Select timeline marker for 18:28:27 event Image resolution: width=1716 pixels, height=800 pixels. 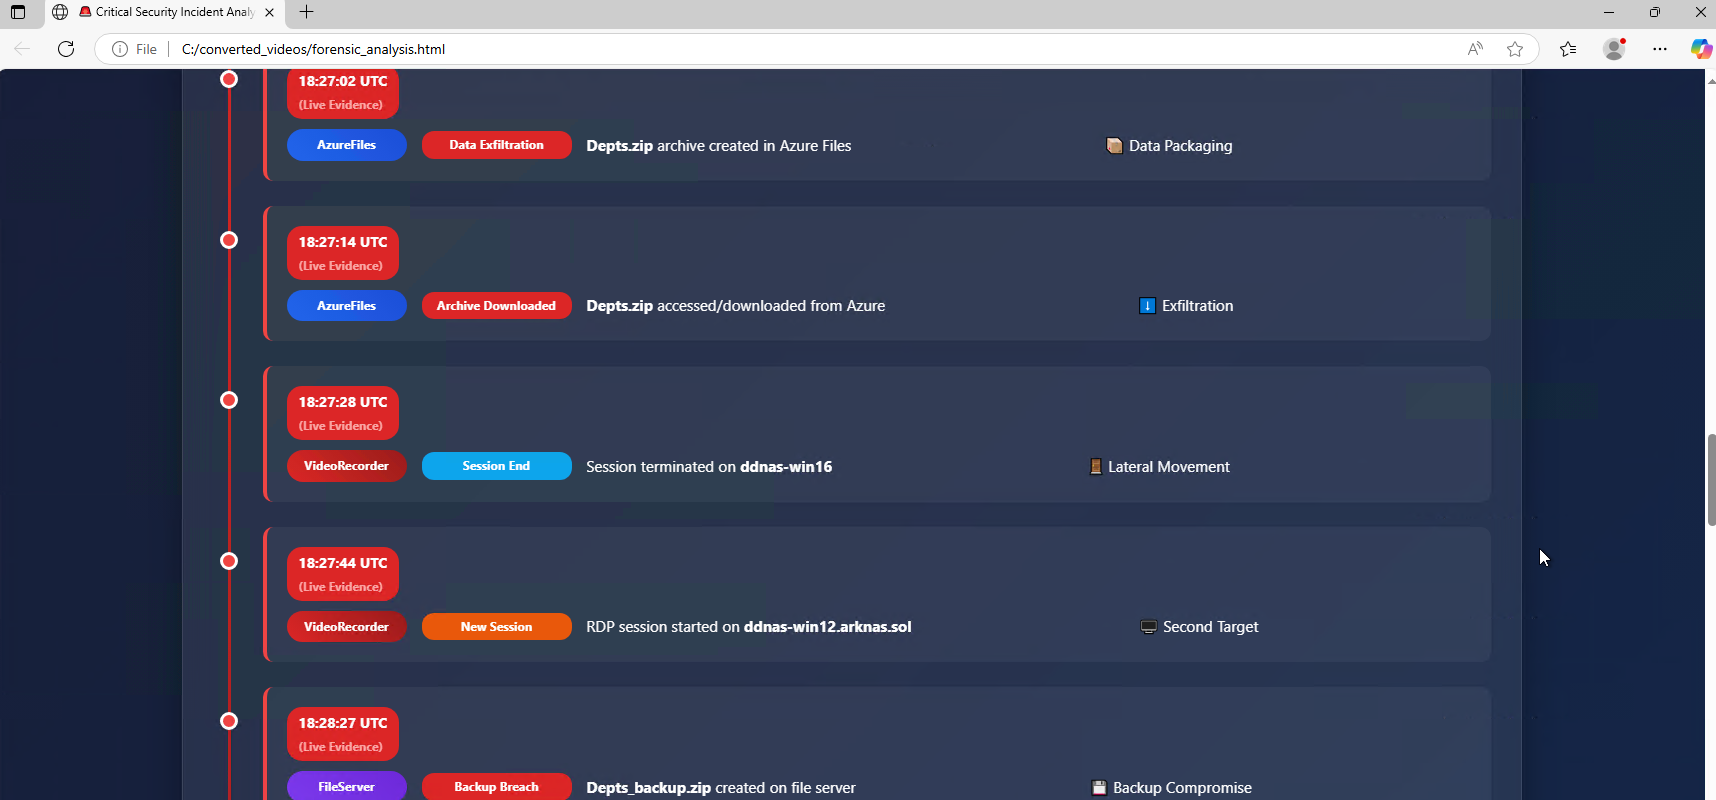click(229, 721)
